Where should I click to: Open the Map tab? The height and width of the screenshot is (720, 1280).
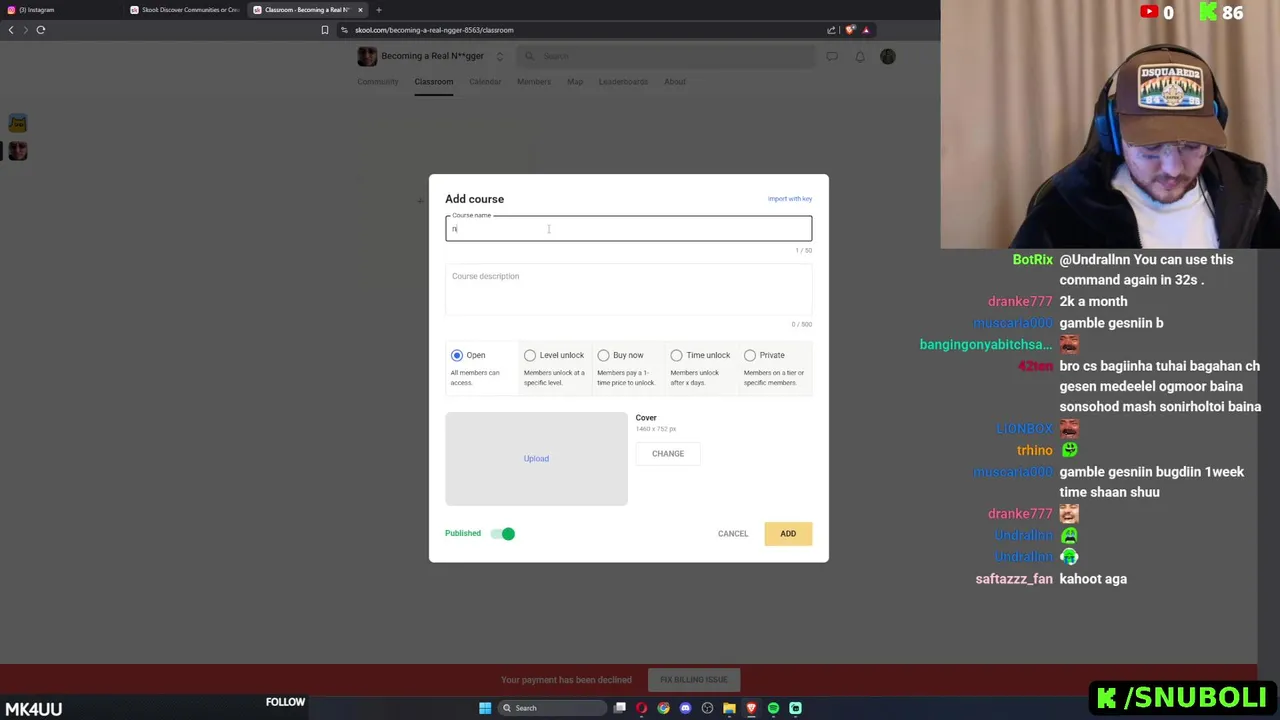pos(575,82)
